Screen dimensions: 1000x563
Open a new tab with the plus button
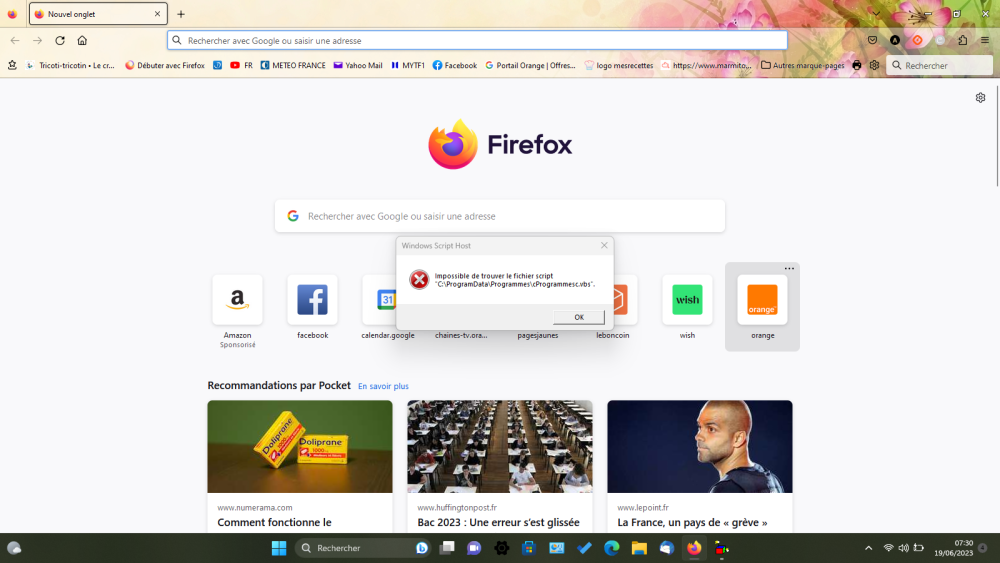[181, 14]
